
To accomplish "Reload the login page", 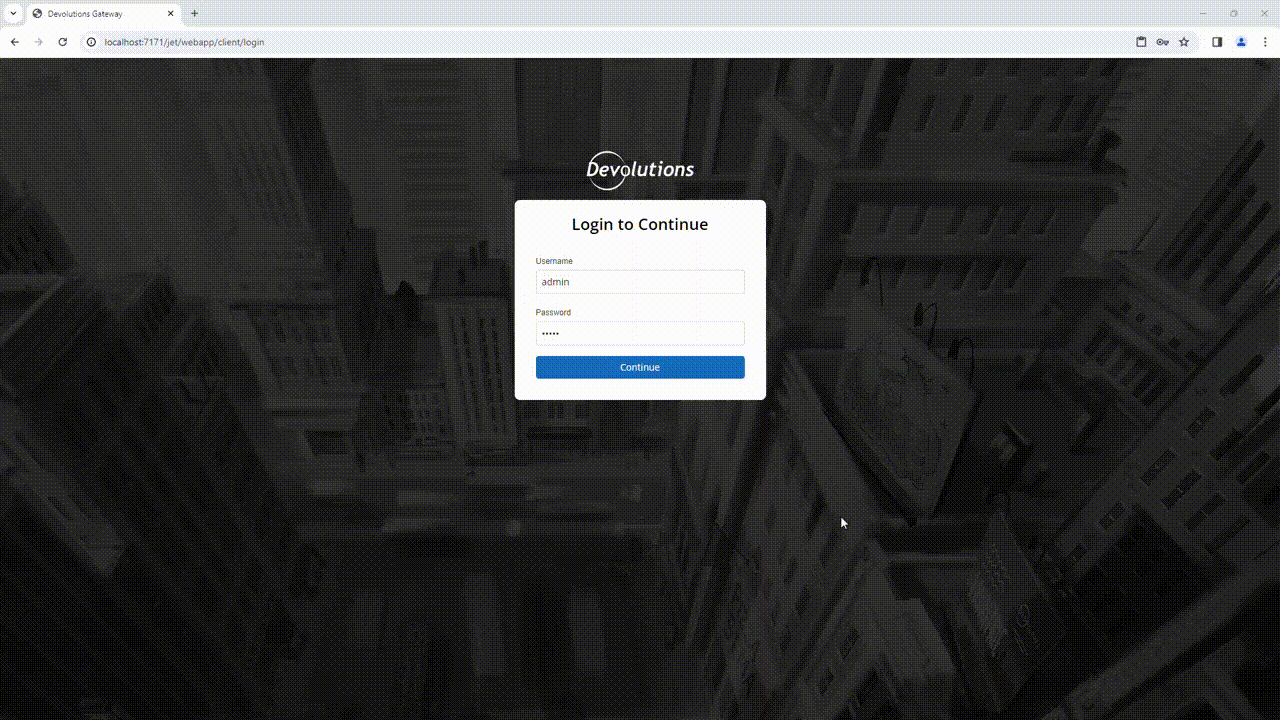I will [63, 42].
